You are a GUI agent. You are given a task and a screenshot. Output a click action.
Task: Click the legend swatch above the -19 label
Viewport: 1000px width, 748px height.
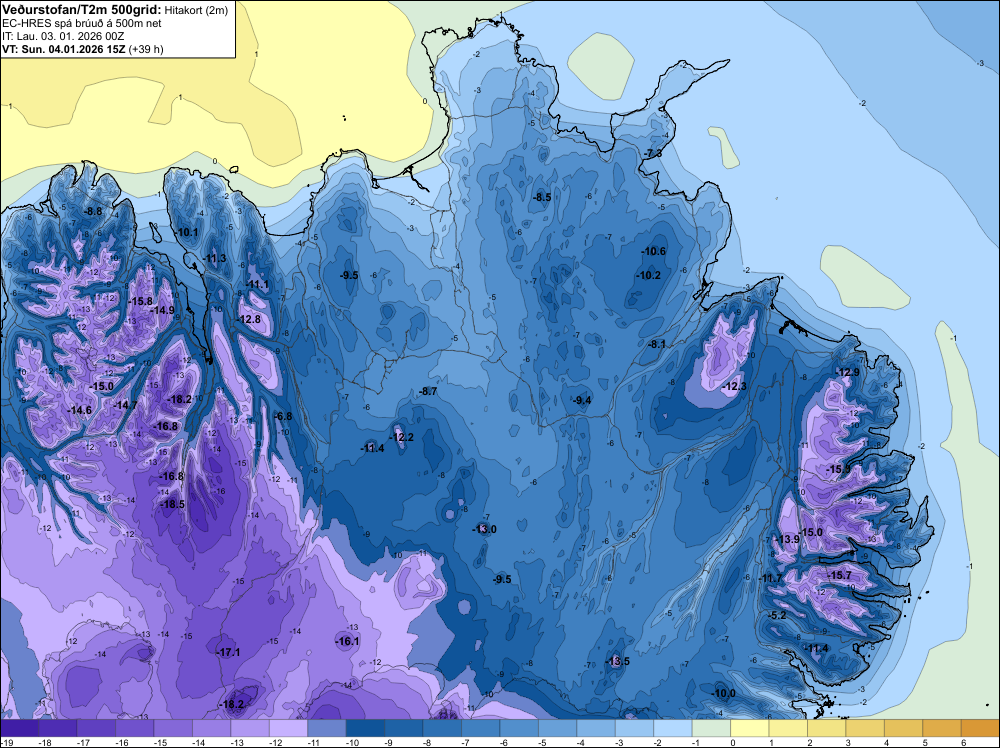19,728
